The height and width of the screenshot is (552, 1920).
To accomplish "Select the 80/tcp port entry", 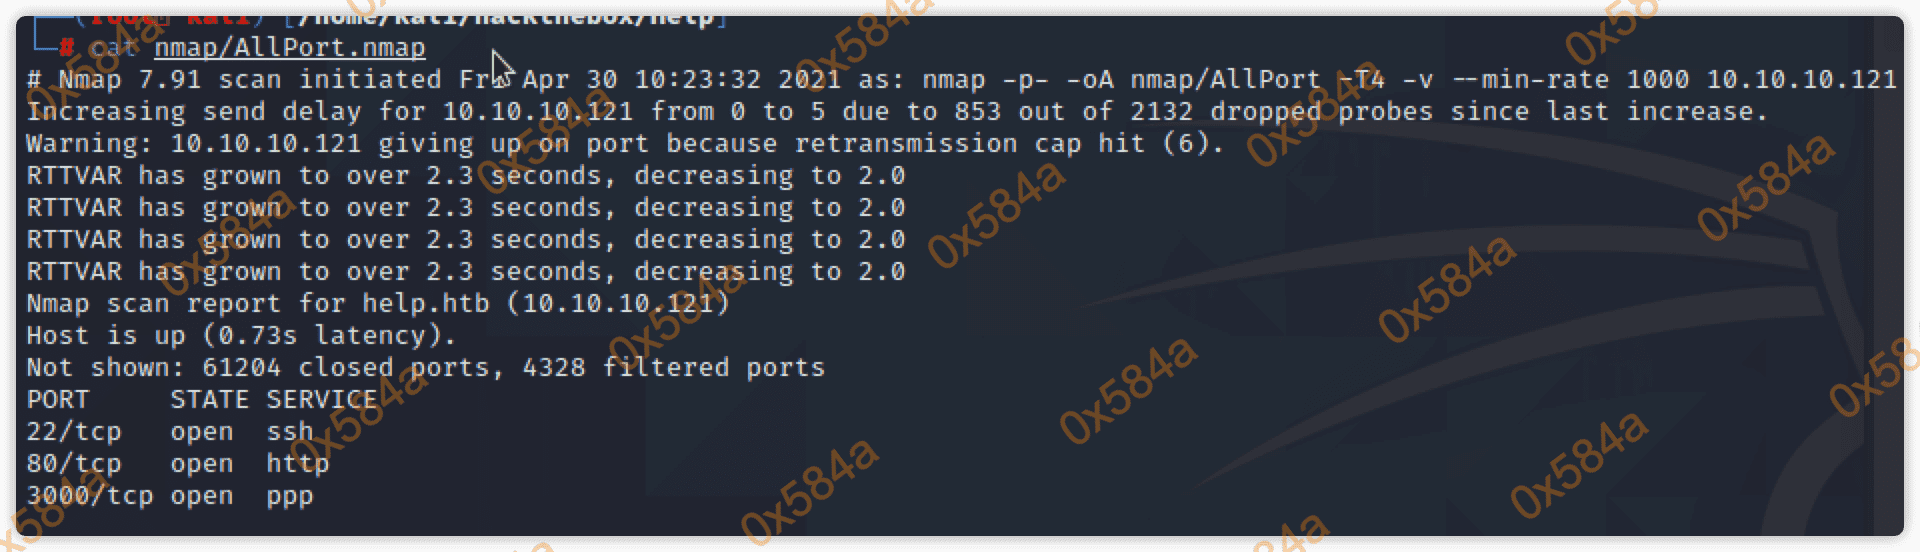I will tap(73, 464).
